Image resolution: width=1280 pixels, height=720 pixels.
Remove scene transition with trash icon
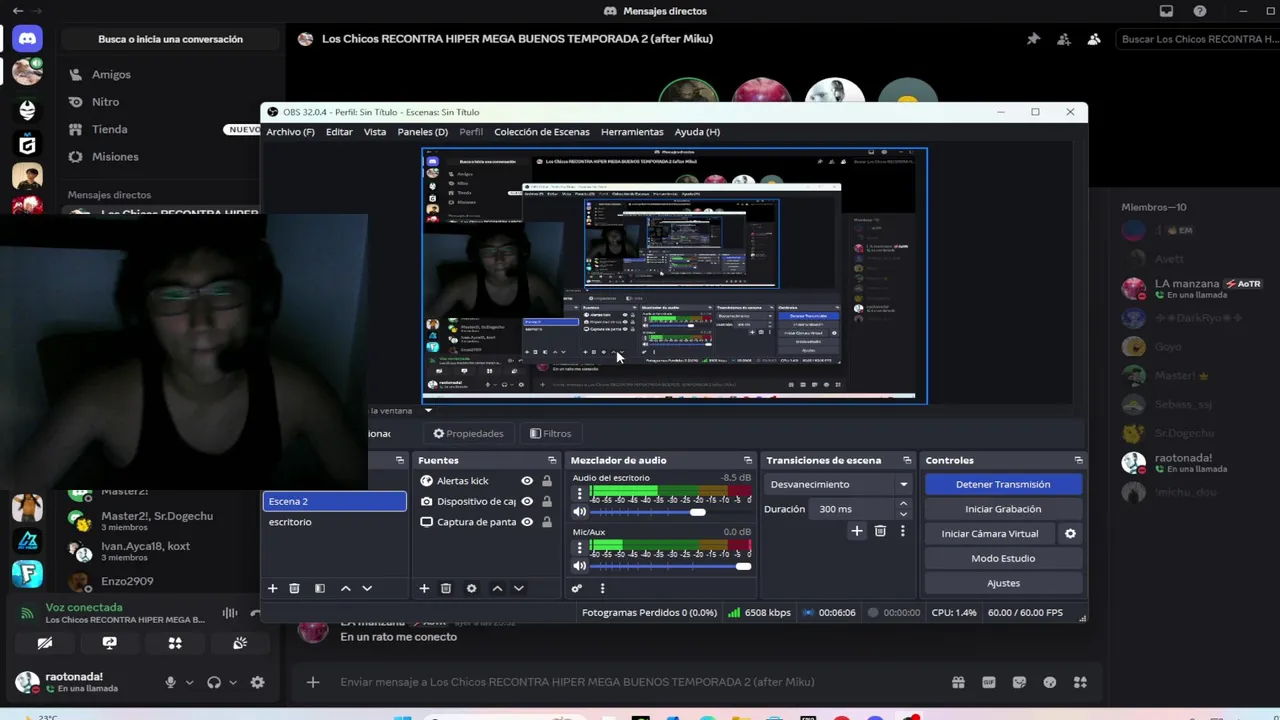click(x=880, y=531)
